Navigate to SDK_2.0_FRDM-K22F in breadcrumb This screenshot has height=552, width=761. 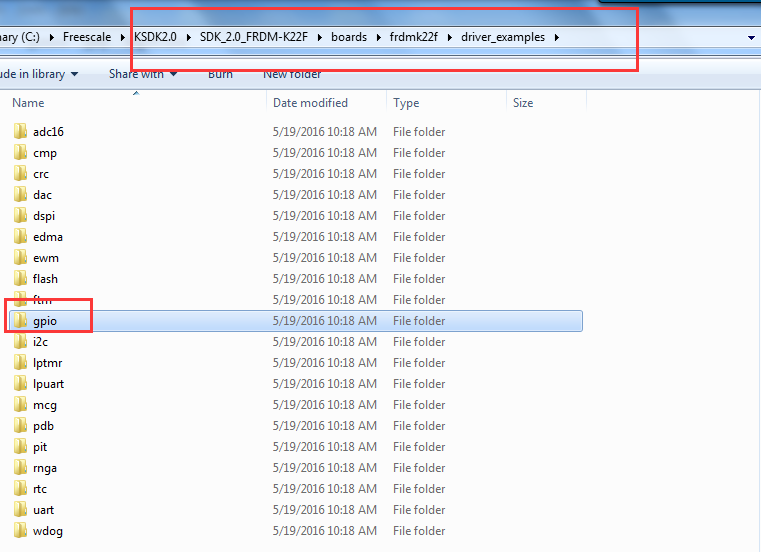click(254, 37)
